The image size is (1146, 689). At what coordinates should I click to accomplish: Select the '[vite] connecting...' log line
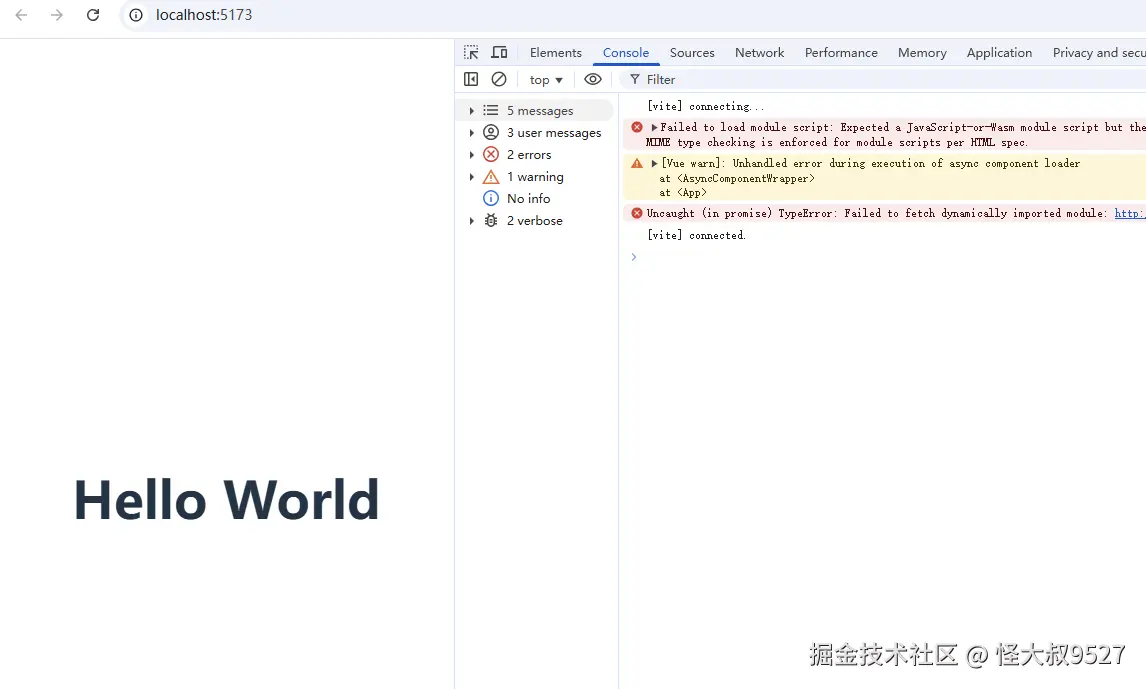pos(705,107)
